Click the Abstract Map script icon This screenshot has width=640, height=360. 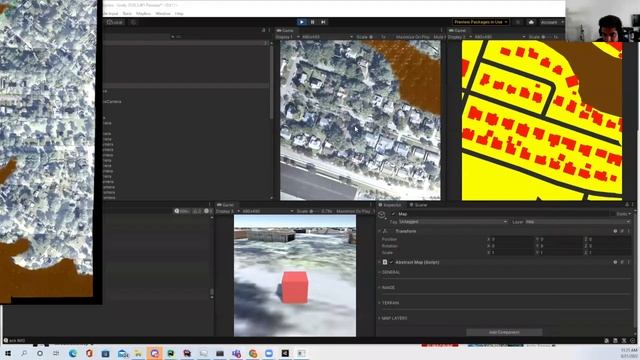[x=385, y=262]
